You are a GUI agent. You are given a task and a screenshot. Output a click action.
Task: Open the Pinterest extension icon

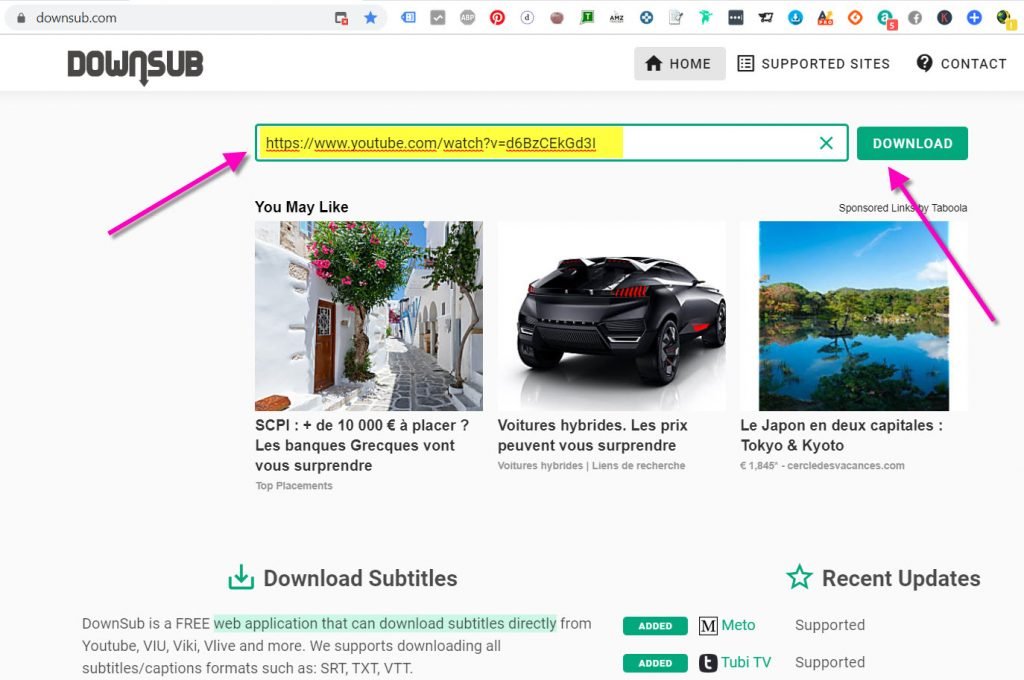click(x=497, y=18)
